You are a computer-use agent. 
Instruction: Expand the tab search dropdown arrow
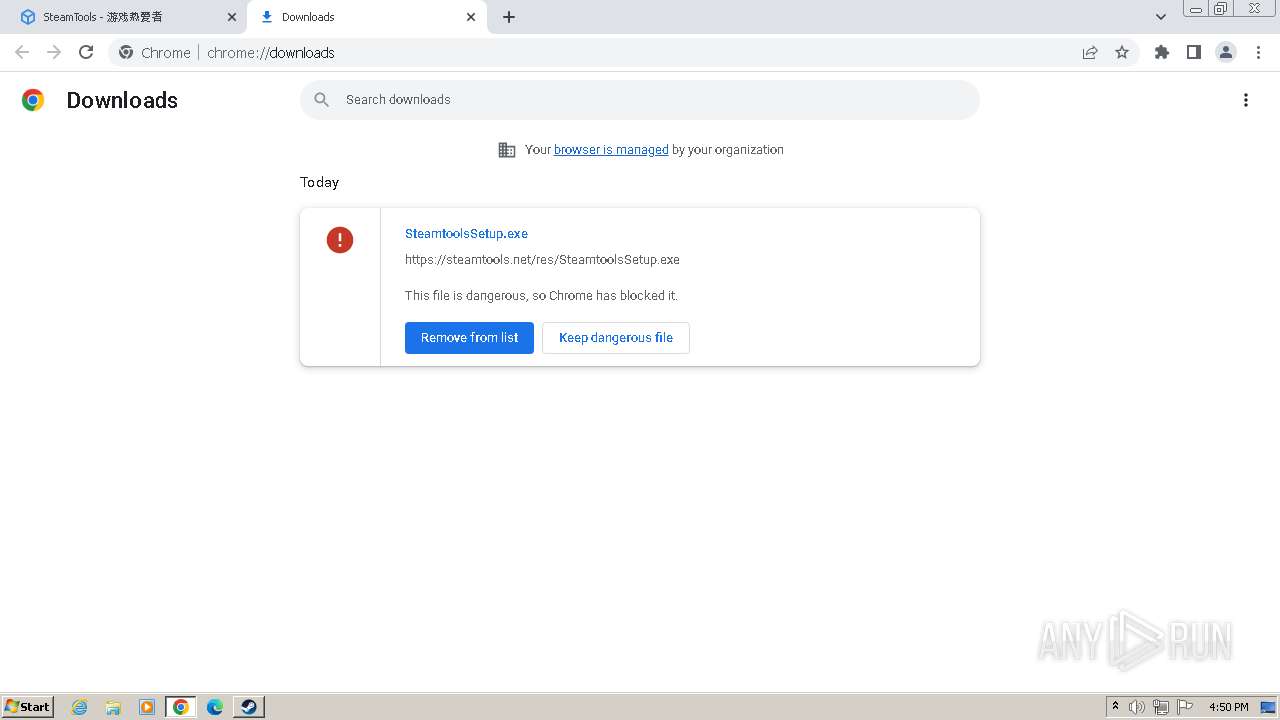pos(1161,17)
